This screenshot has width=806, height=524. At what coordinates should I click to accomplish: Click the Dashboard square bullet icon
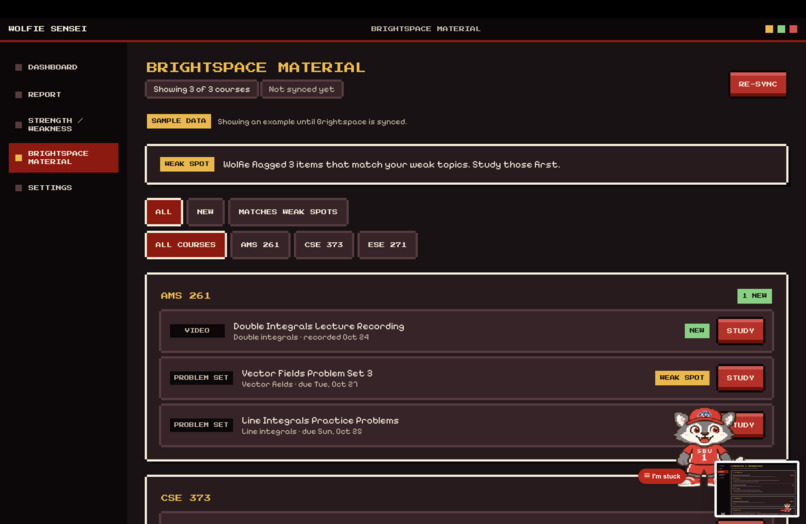pyautogui.click(x=19, y=67)
